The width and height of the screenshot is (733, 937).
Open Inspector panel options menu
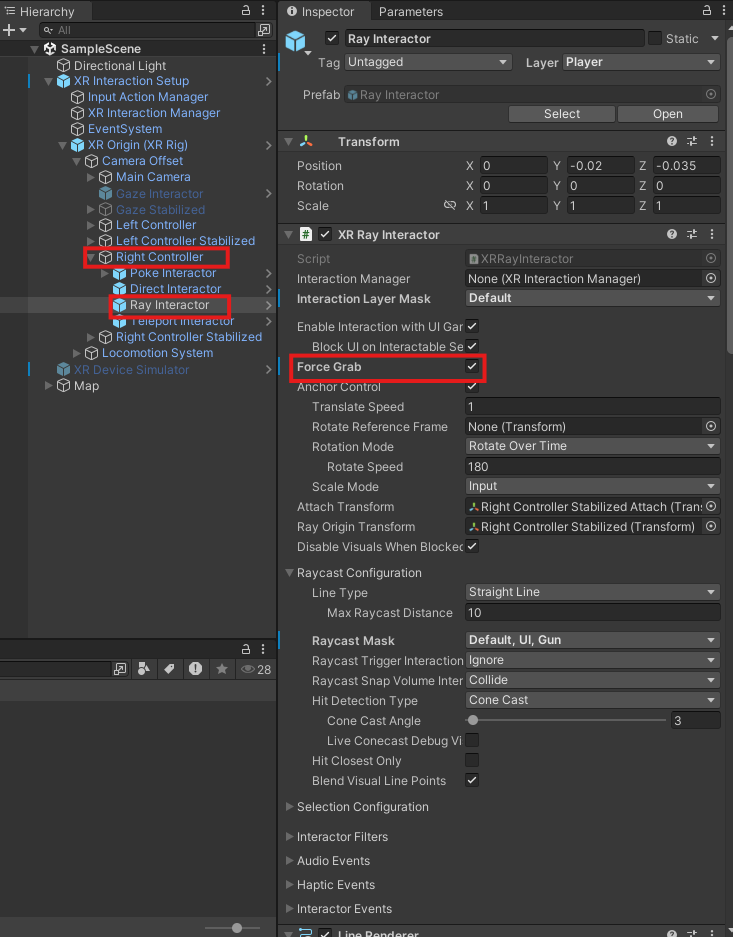click(724, 11)
